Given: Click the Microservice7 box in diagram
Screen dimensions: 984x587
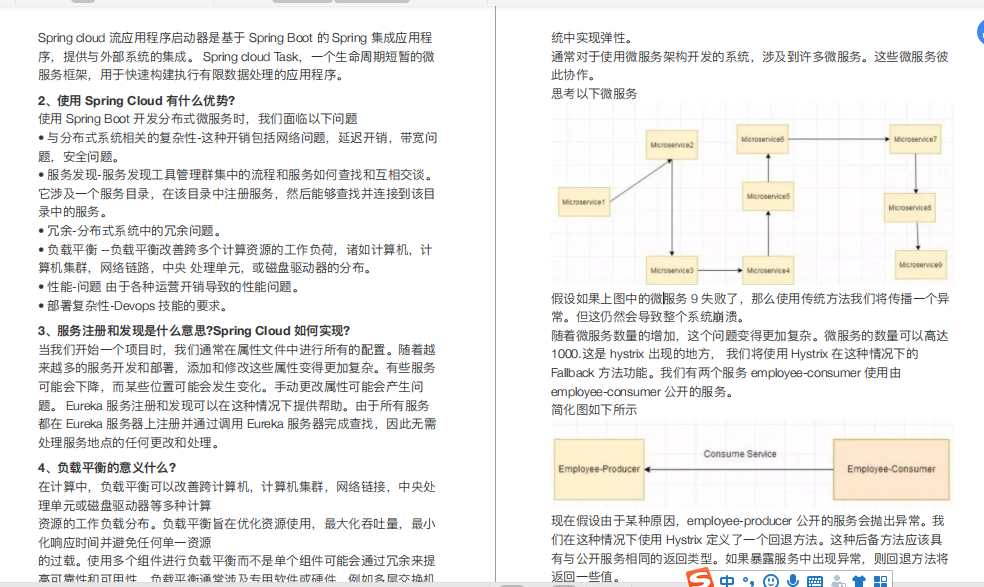Looking at the screenshot, I should pyautogui.click(x=915, y=139).
